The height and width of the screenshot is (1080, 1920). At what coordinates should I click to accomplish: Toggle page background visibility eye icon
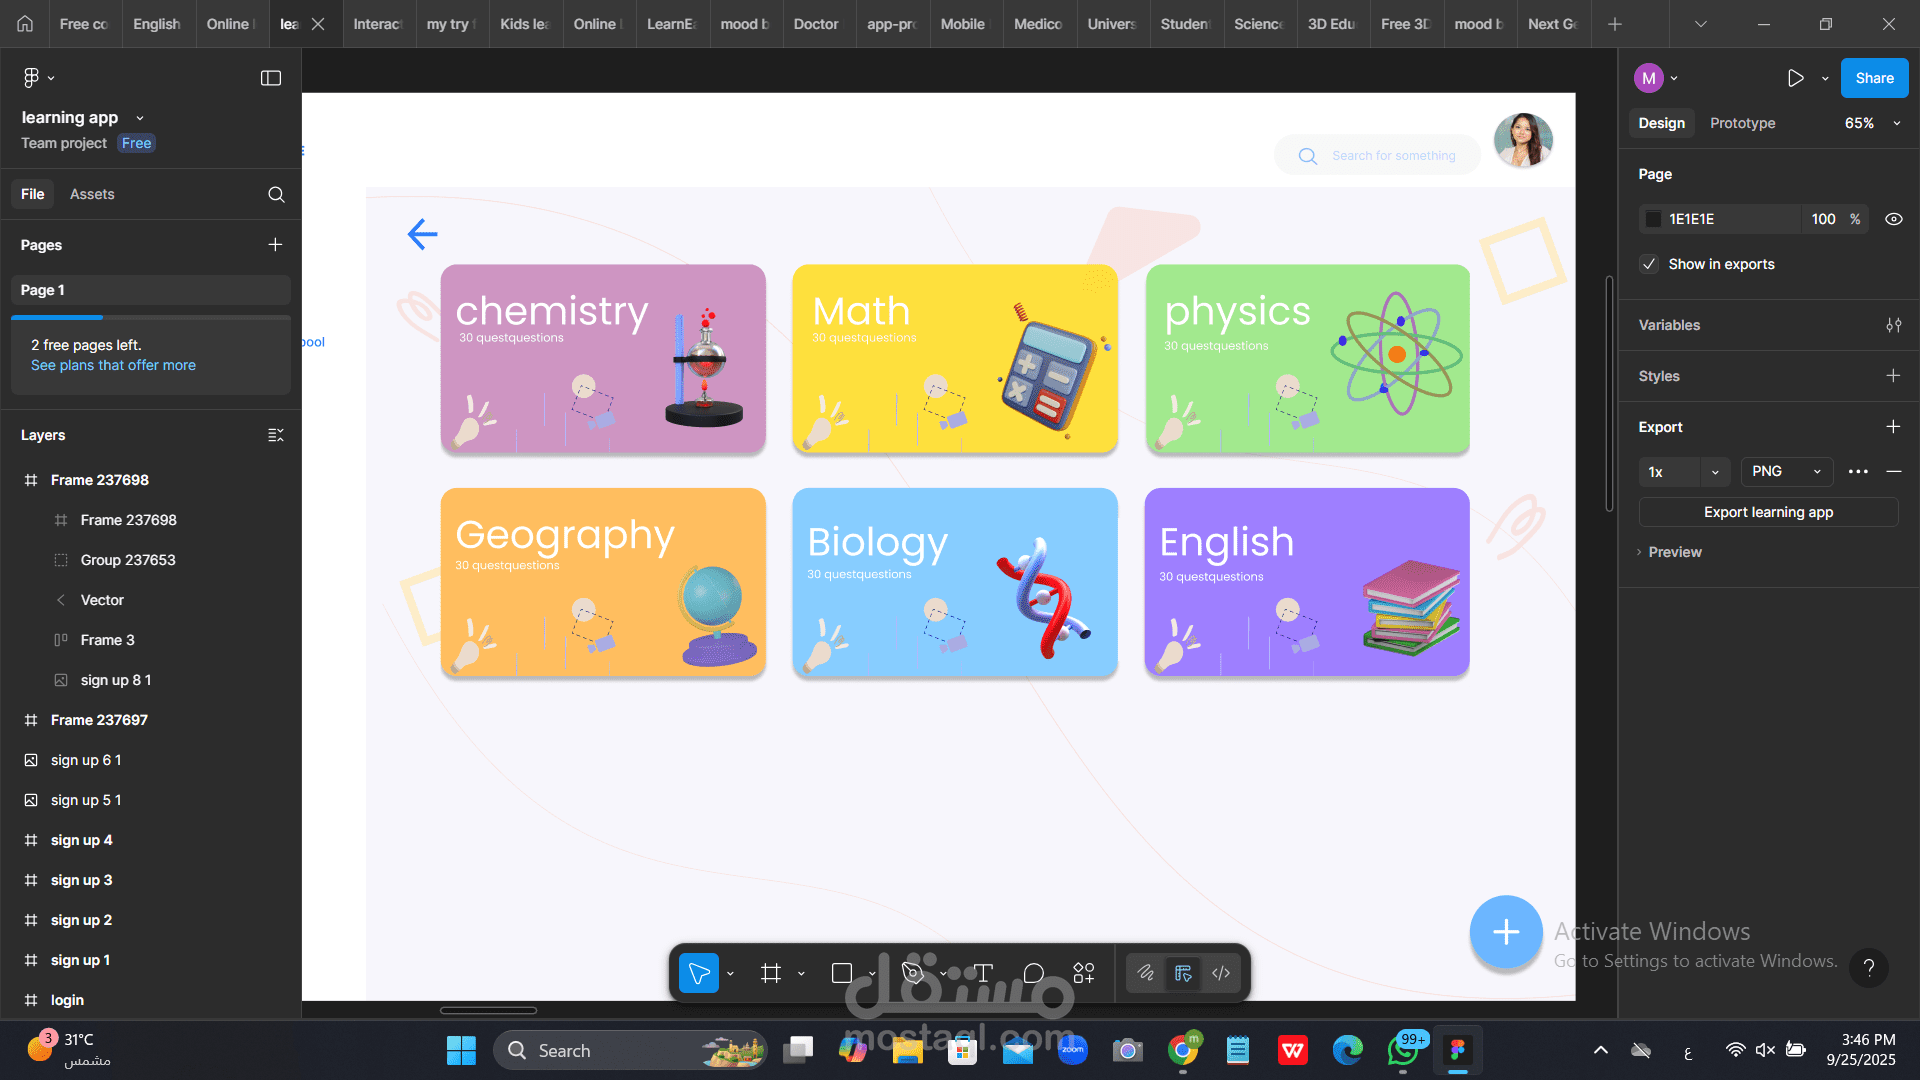[1894, 219]
